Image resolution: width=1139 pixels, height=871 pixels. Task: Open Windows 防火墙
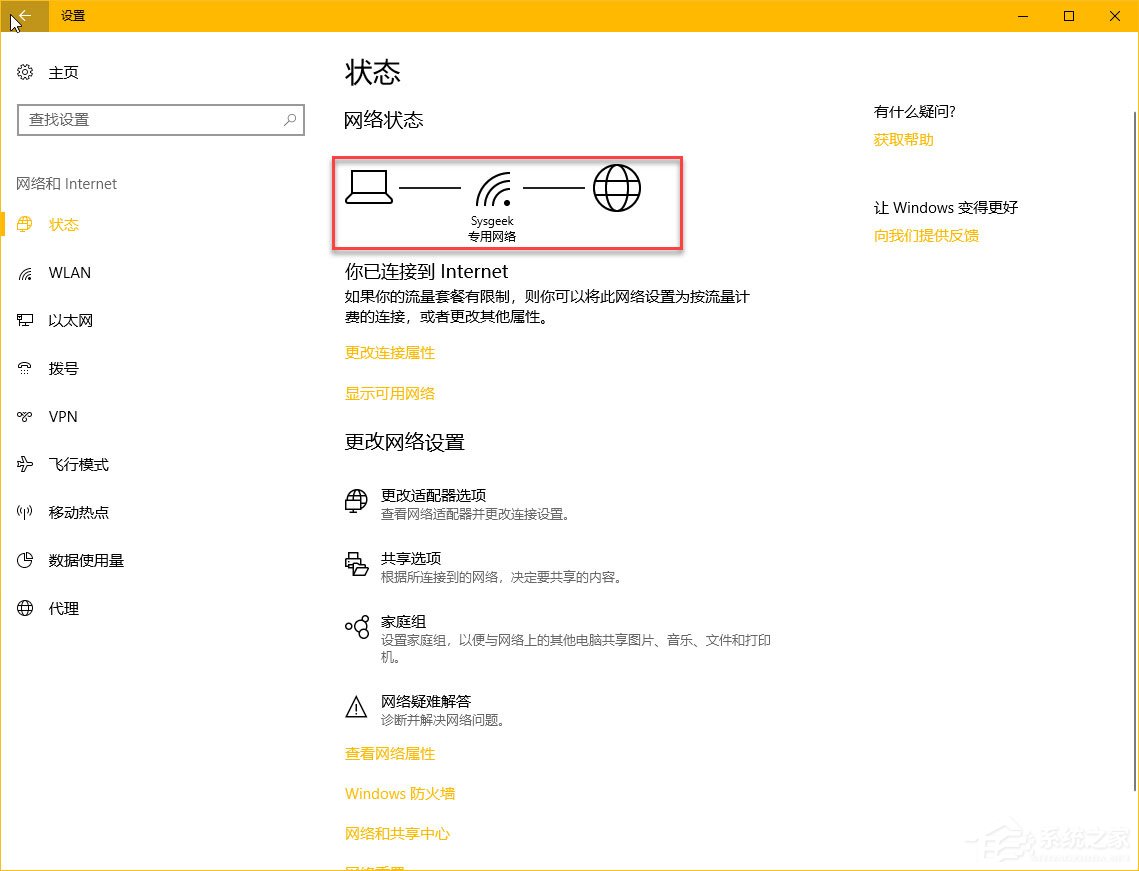click(399, 793)
